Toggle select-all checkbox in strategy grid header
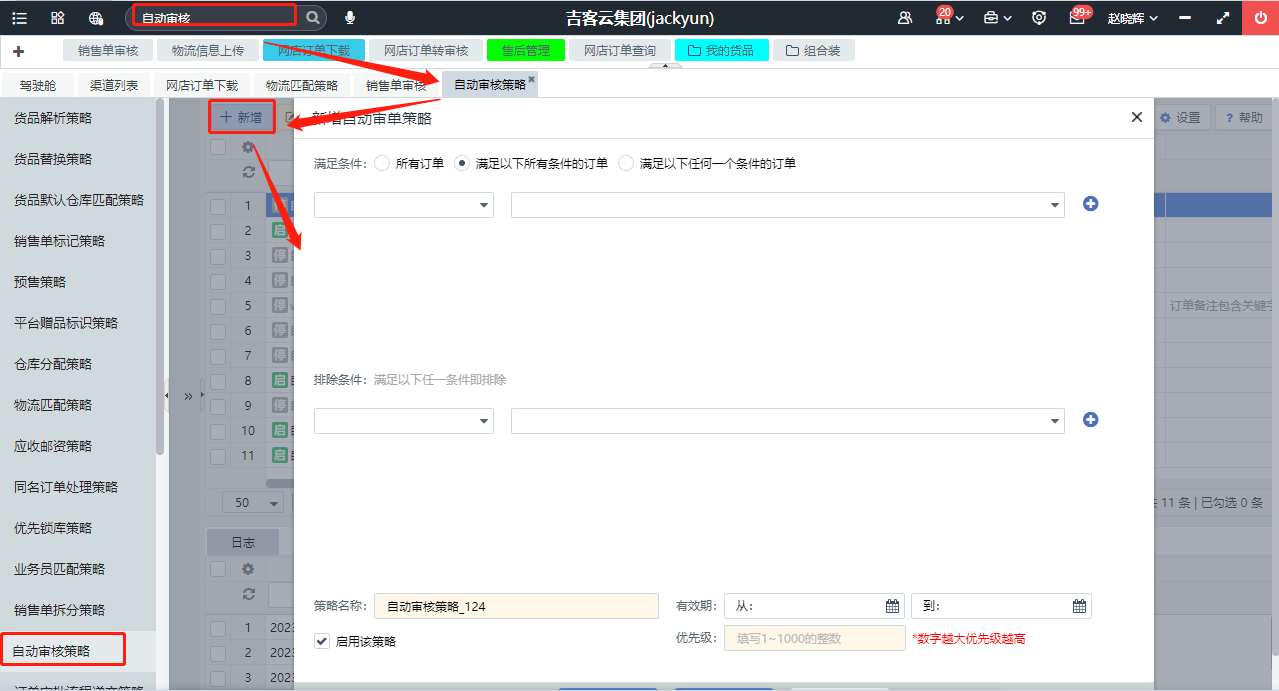The width and height of the screenshot is (1279, 691). (218, 147)
